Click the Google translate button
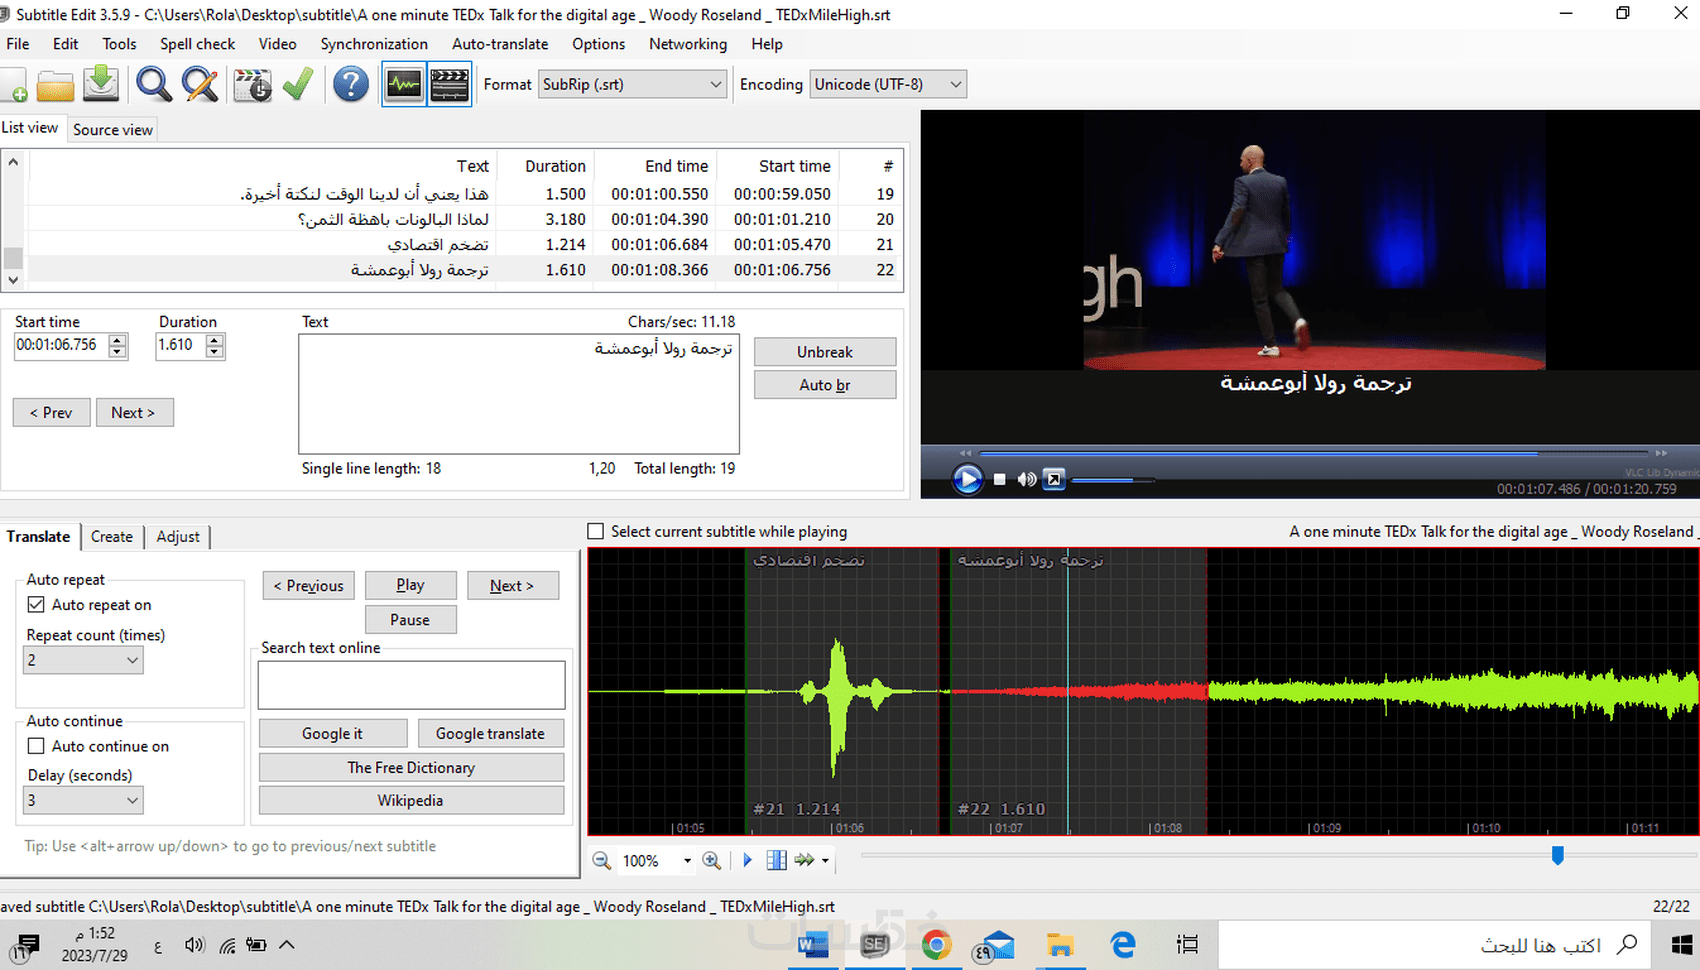The height and width of the screenshot is (970, 1700). [x=490, y=734]
